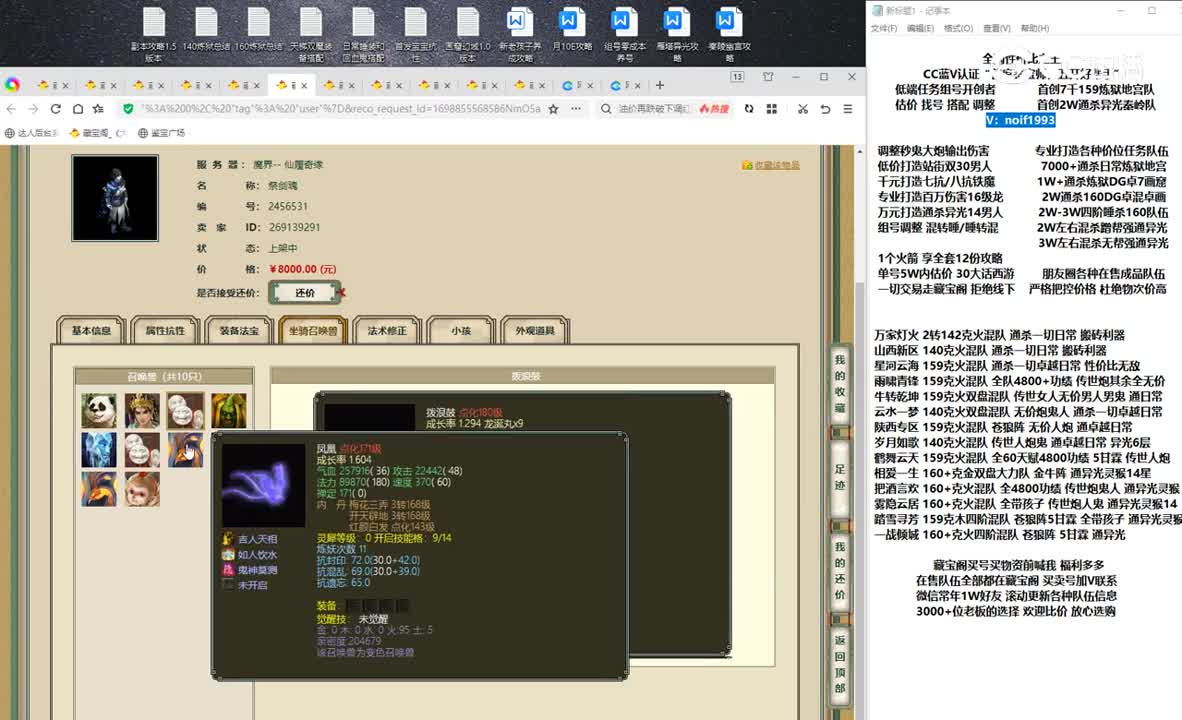Open 我的还价 in the right sidebar
The image size is (1182, 720).
[840, 571]
